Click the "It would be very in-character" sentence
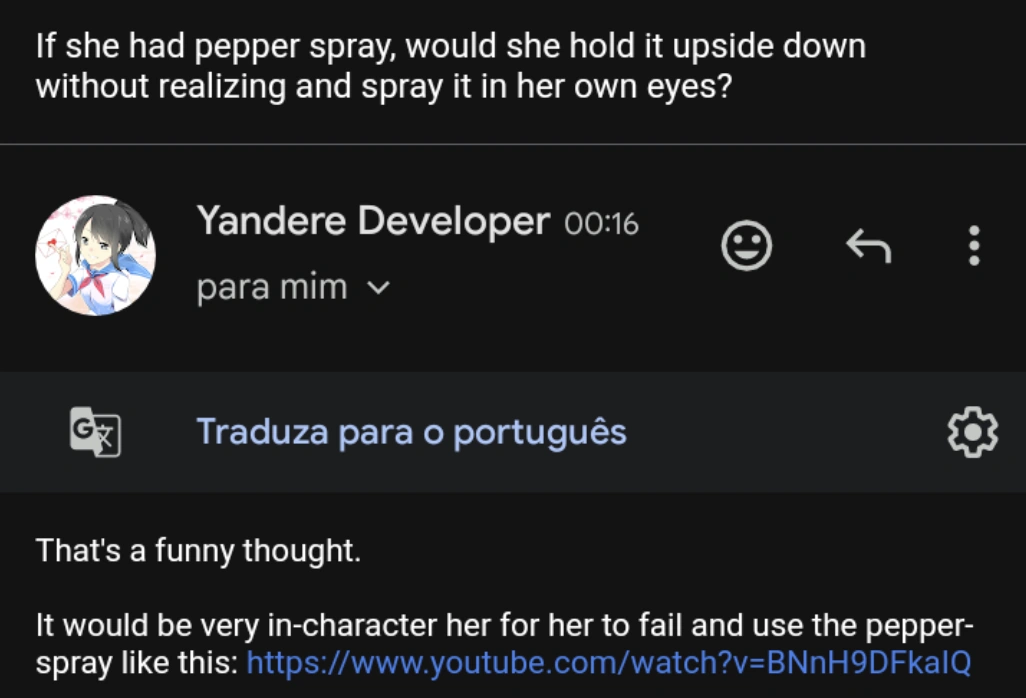 504,626
